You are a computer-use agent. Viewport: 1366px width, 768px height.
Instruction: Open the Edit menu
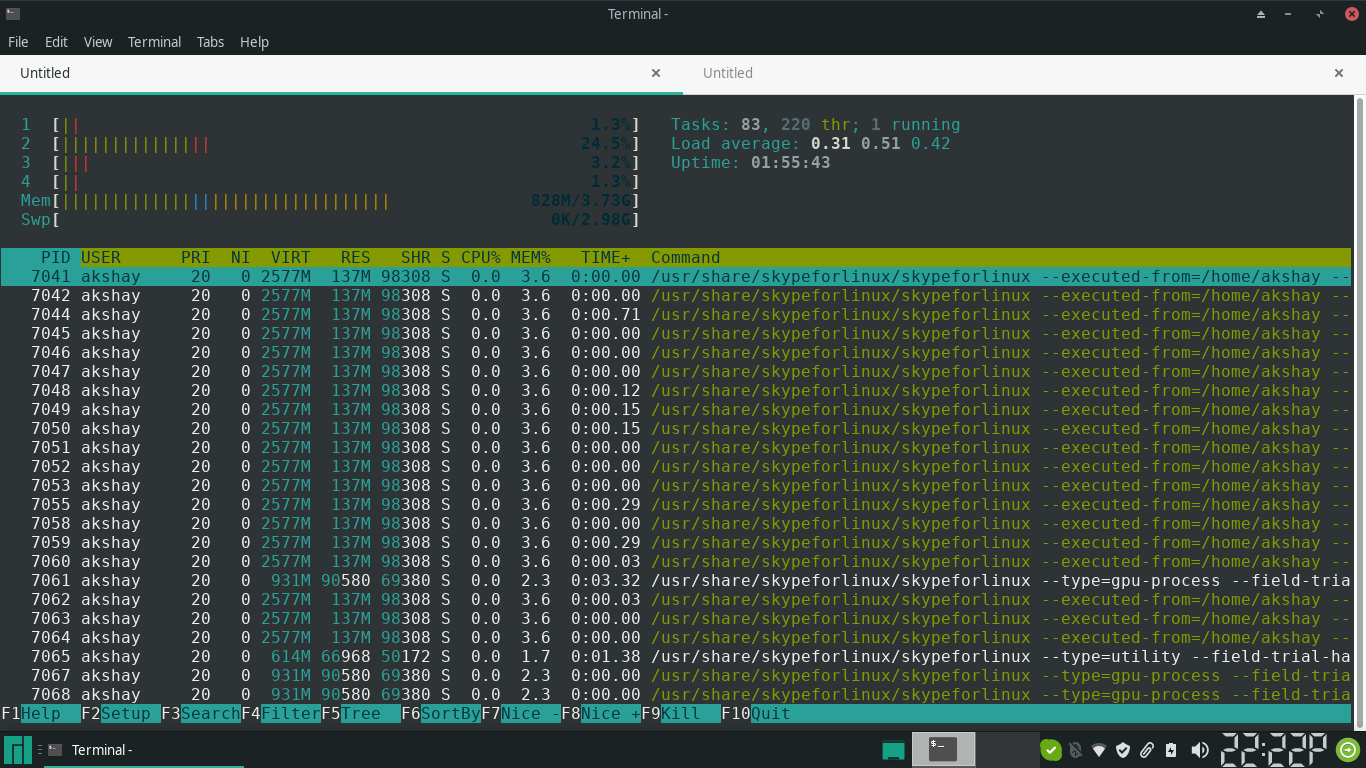click(x=56, y=42)
